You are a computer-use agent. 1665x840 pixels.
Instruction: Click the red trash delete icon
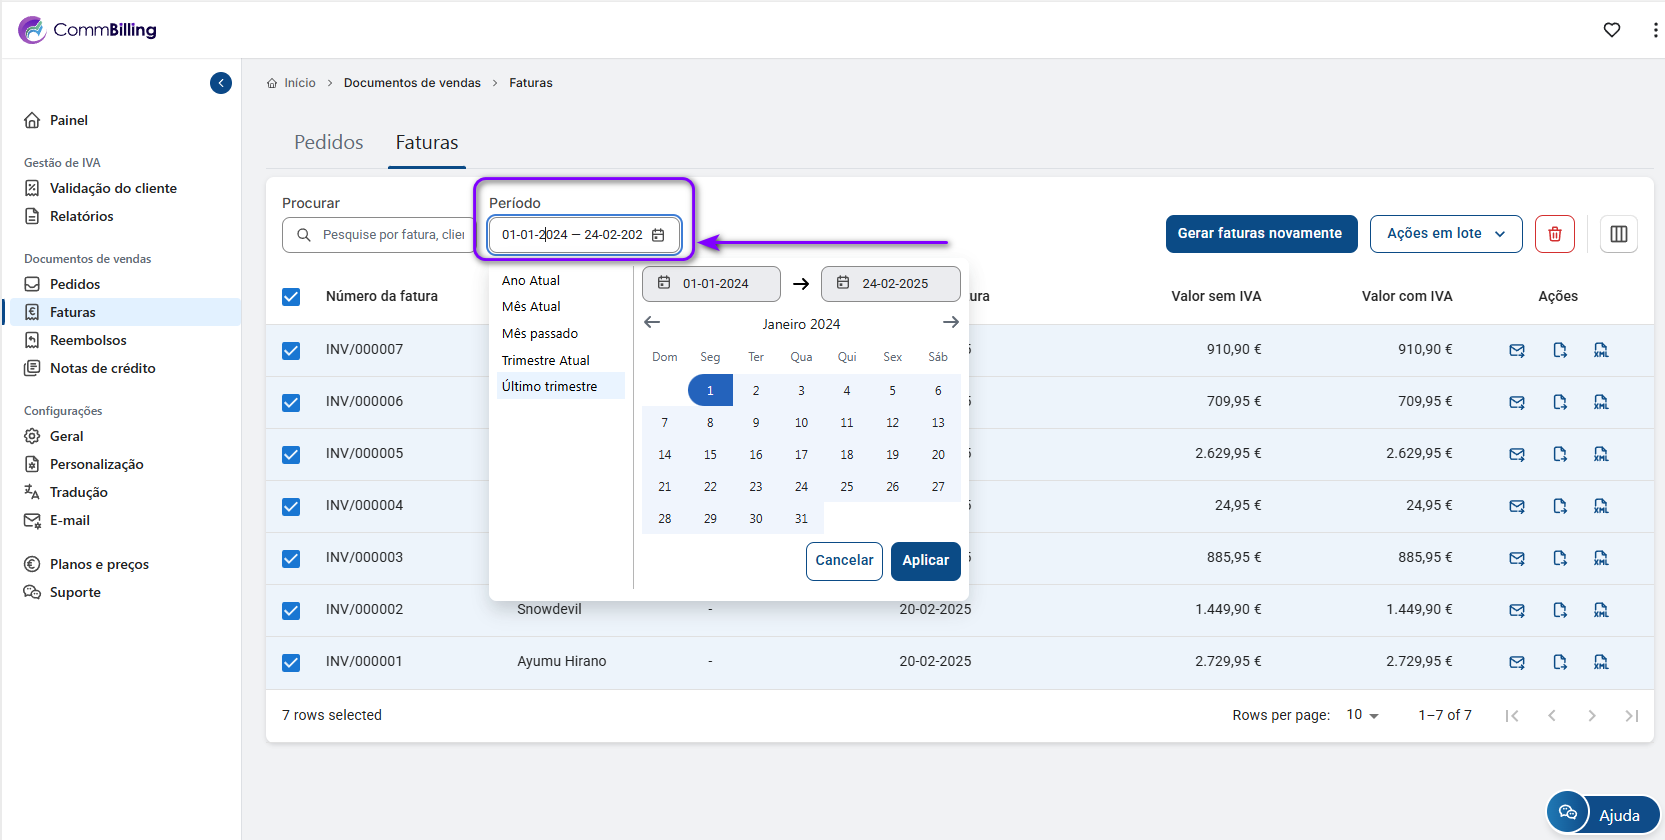pos(1554,234)
